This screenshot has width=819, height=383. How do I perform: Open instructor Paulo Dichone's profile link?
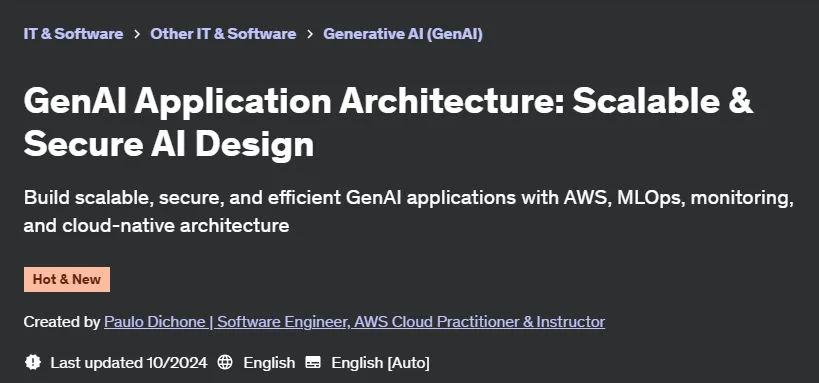[x=354, y=322]
